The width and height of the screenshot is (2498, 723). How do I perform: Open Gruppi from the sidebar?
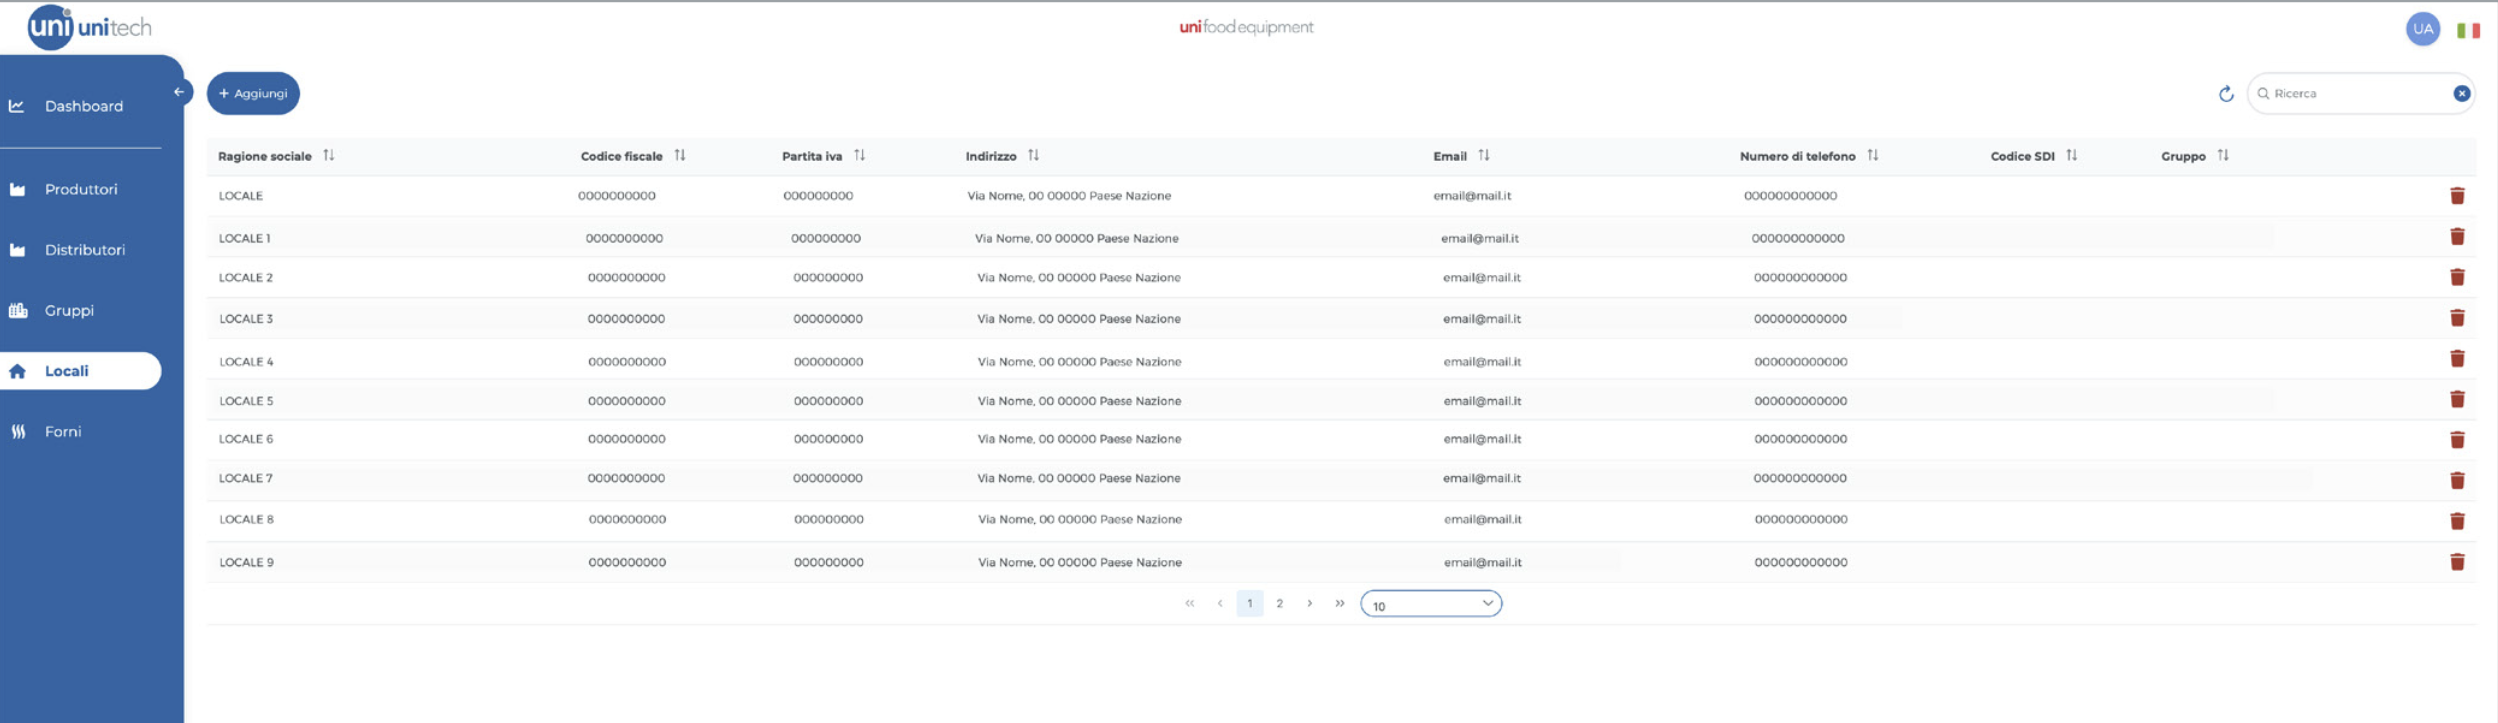coord(68,311)
